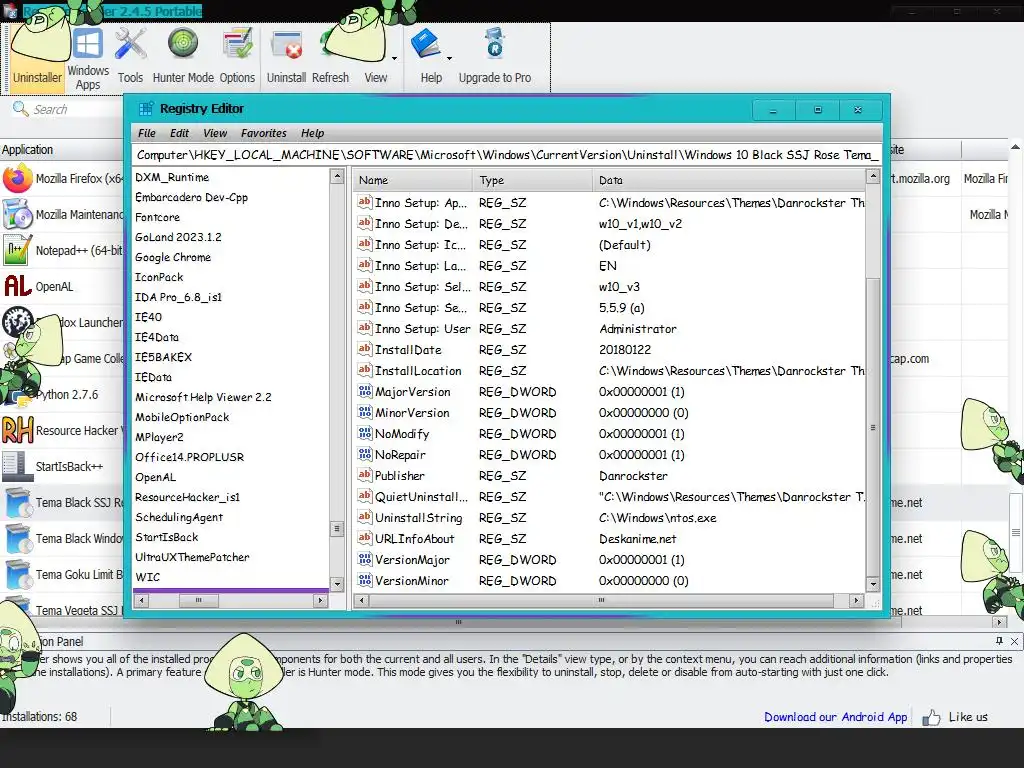Click Refresh label in Revo toolbar

coord(330,77)
